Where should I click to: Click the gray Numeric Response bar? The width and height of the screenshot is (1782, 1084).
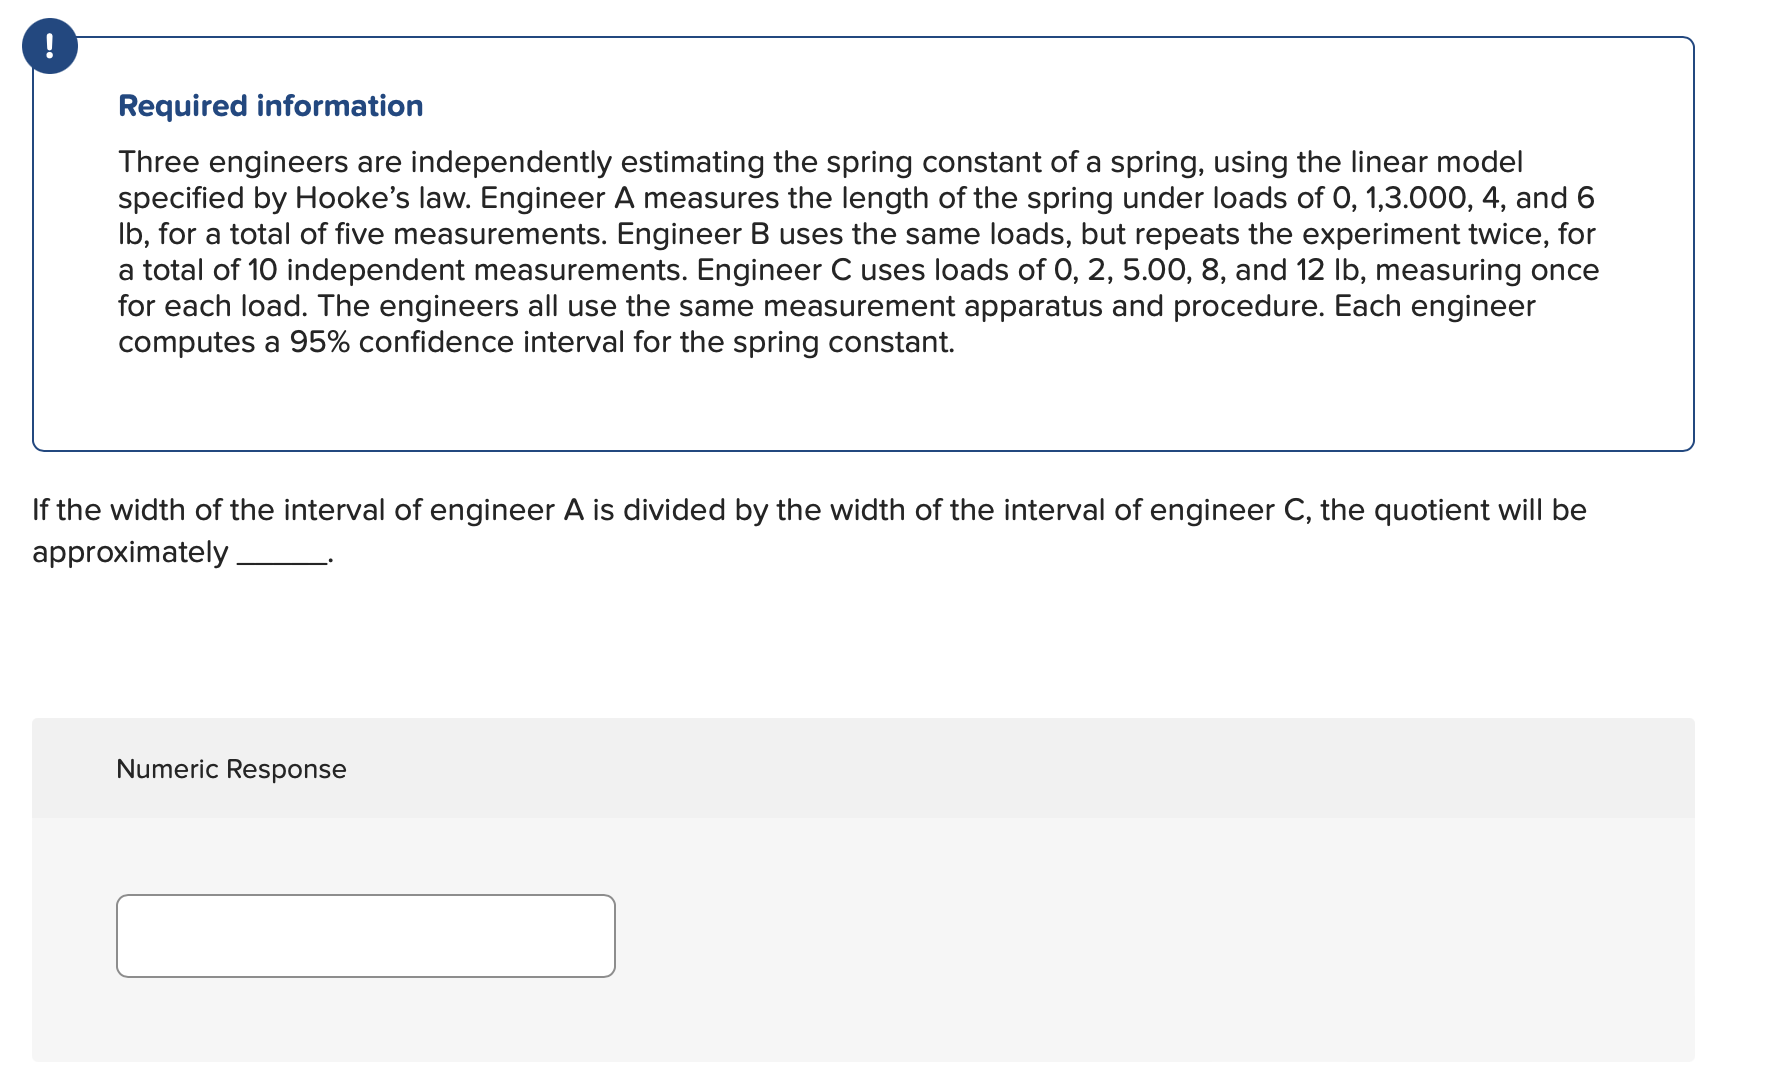(x=860, y=769)
